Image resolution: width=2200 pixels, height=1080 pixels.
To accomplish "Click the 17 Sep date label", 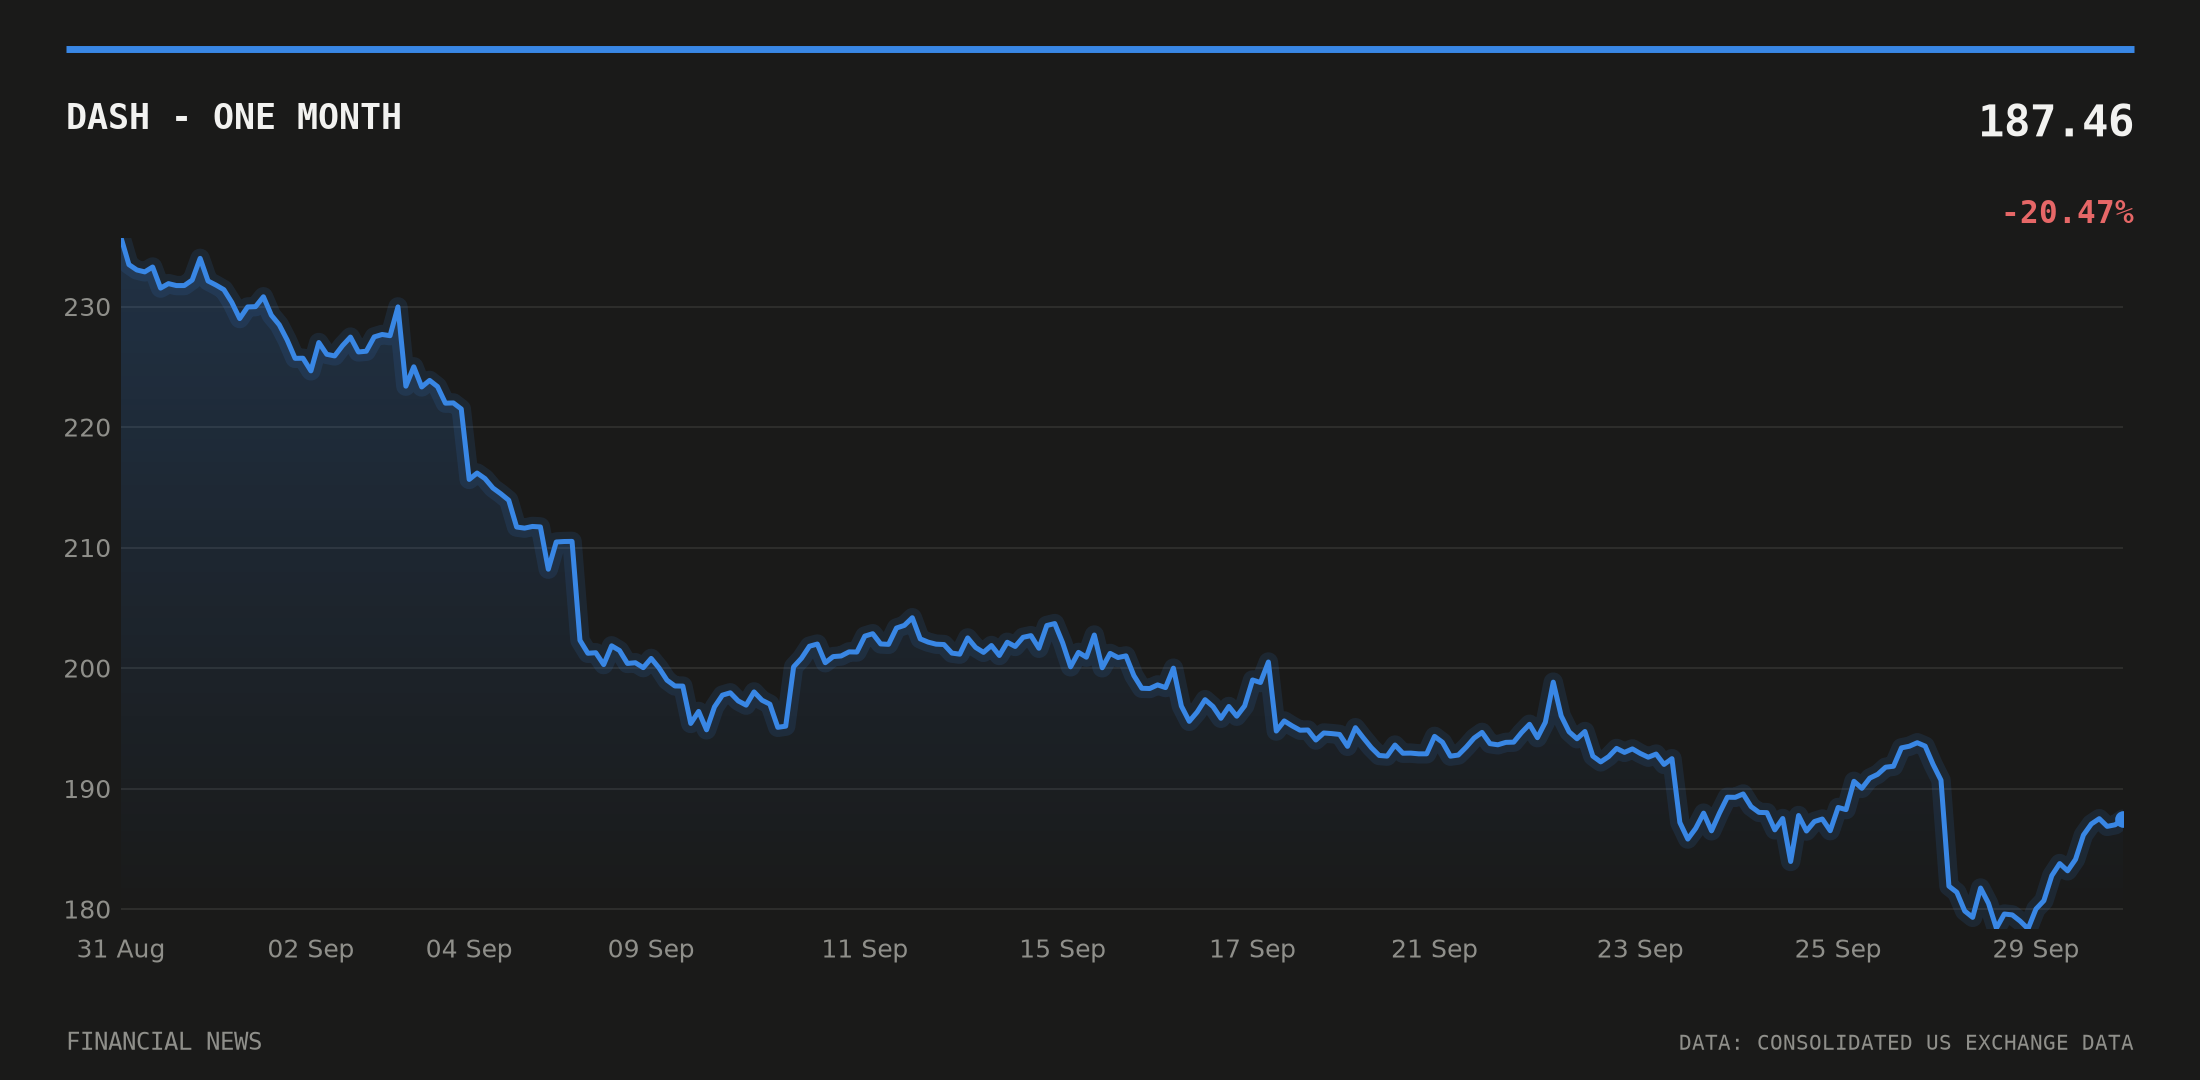I will pos(1253,949).
